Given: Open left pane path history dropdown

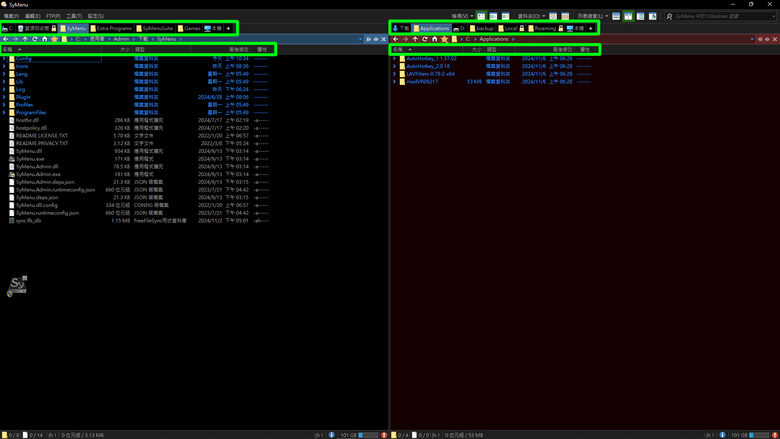Looking at the screenshot, I should 360,39.
